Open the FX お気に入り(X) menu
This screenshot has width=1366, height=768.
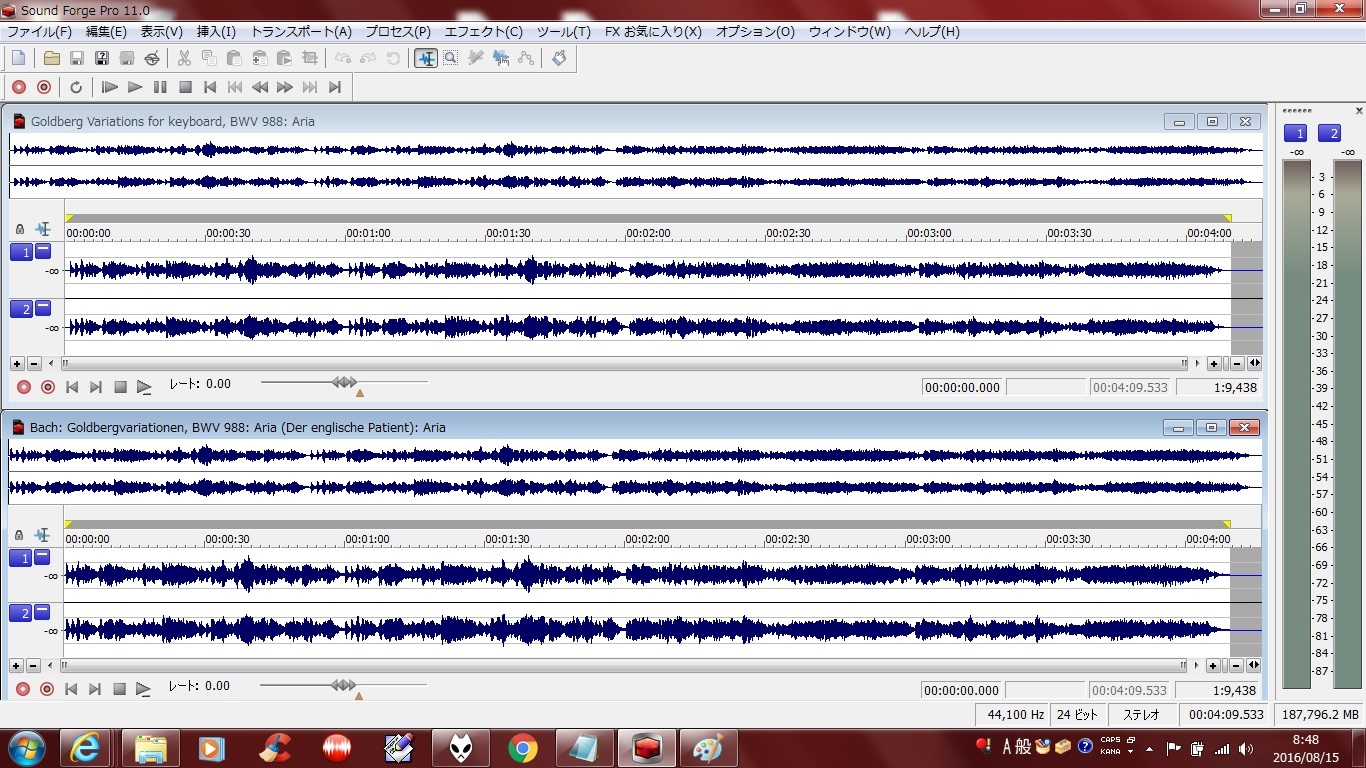(653, 31)
